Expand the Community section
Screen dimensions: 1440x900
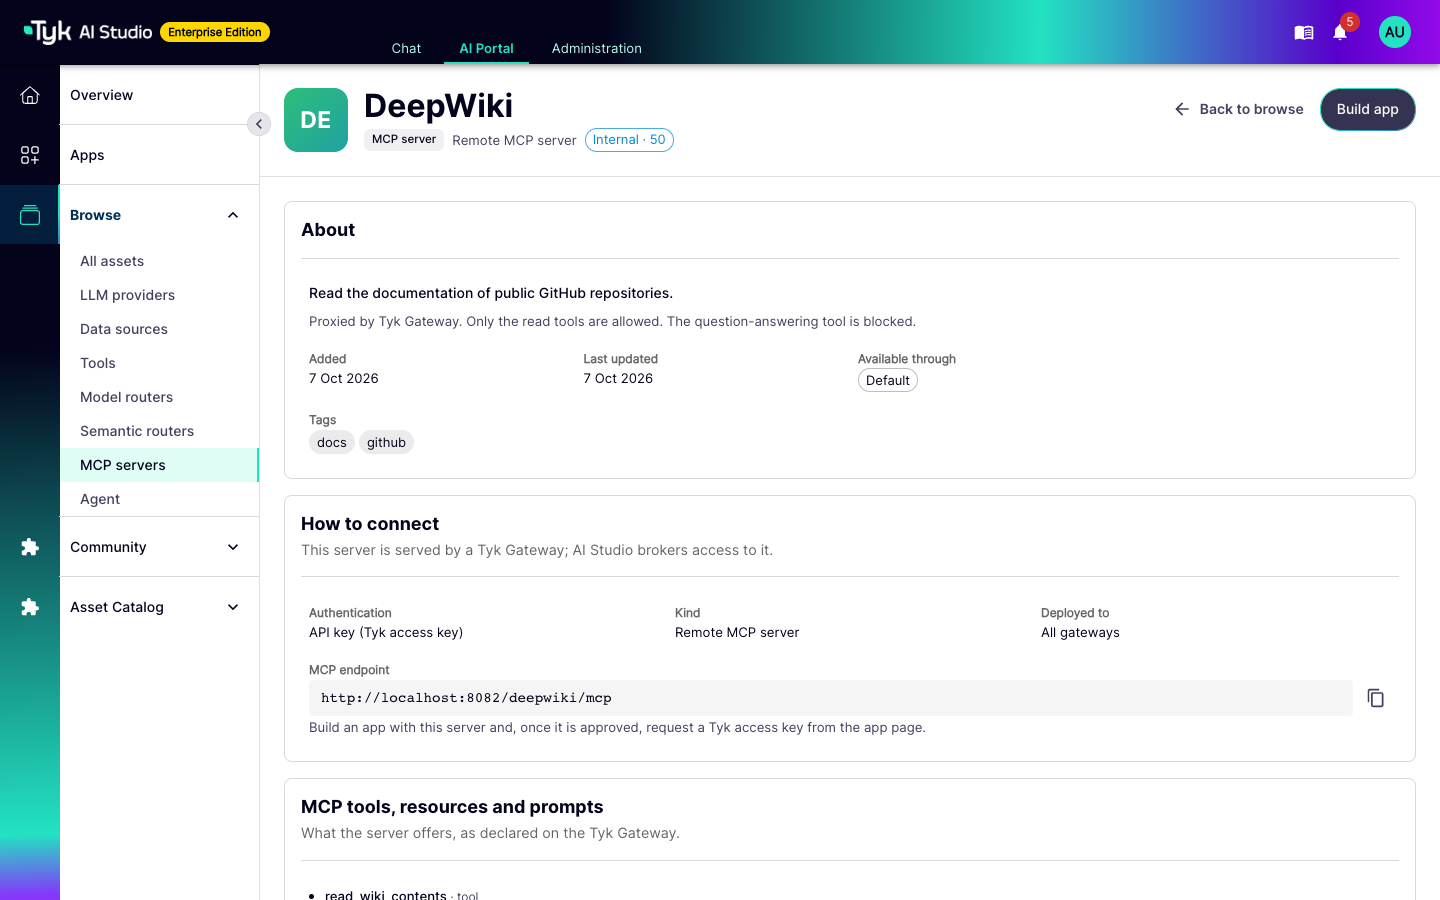233,547
